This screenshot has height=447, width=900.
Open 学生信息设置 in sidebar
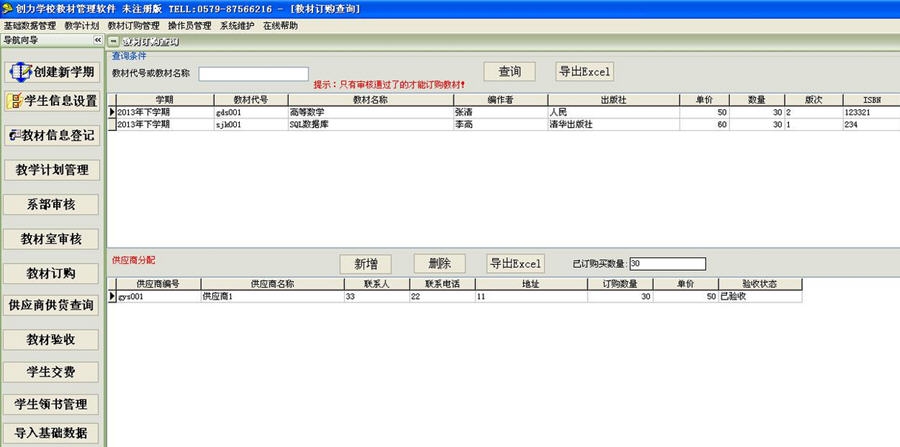coord(52,101)
